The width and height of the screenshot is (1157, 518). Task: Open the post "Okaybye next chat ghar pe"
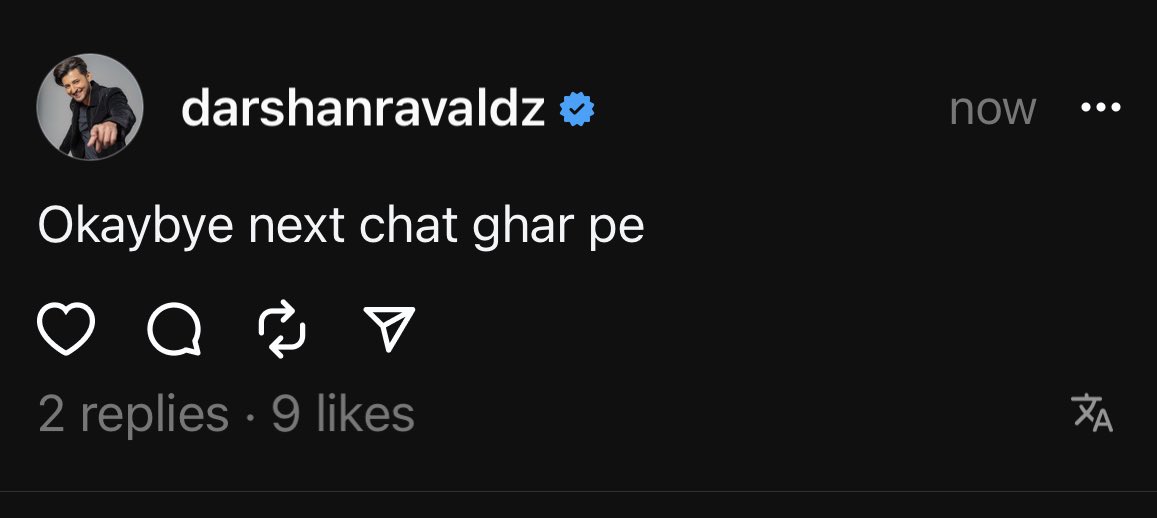tap(341, 225)
